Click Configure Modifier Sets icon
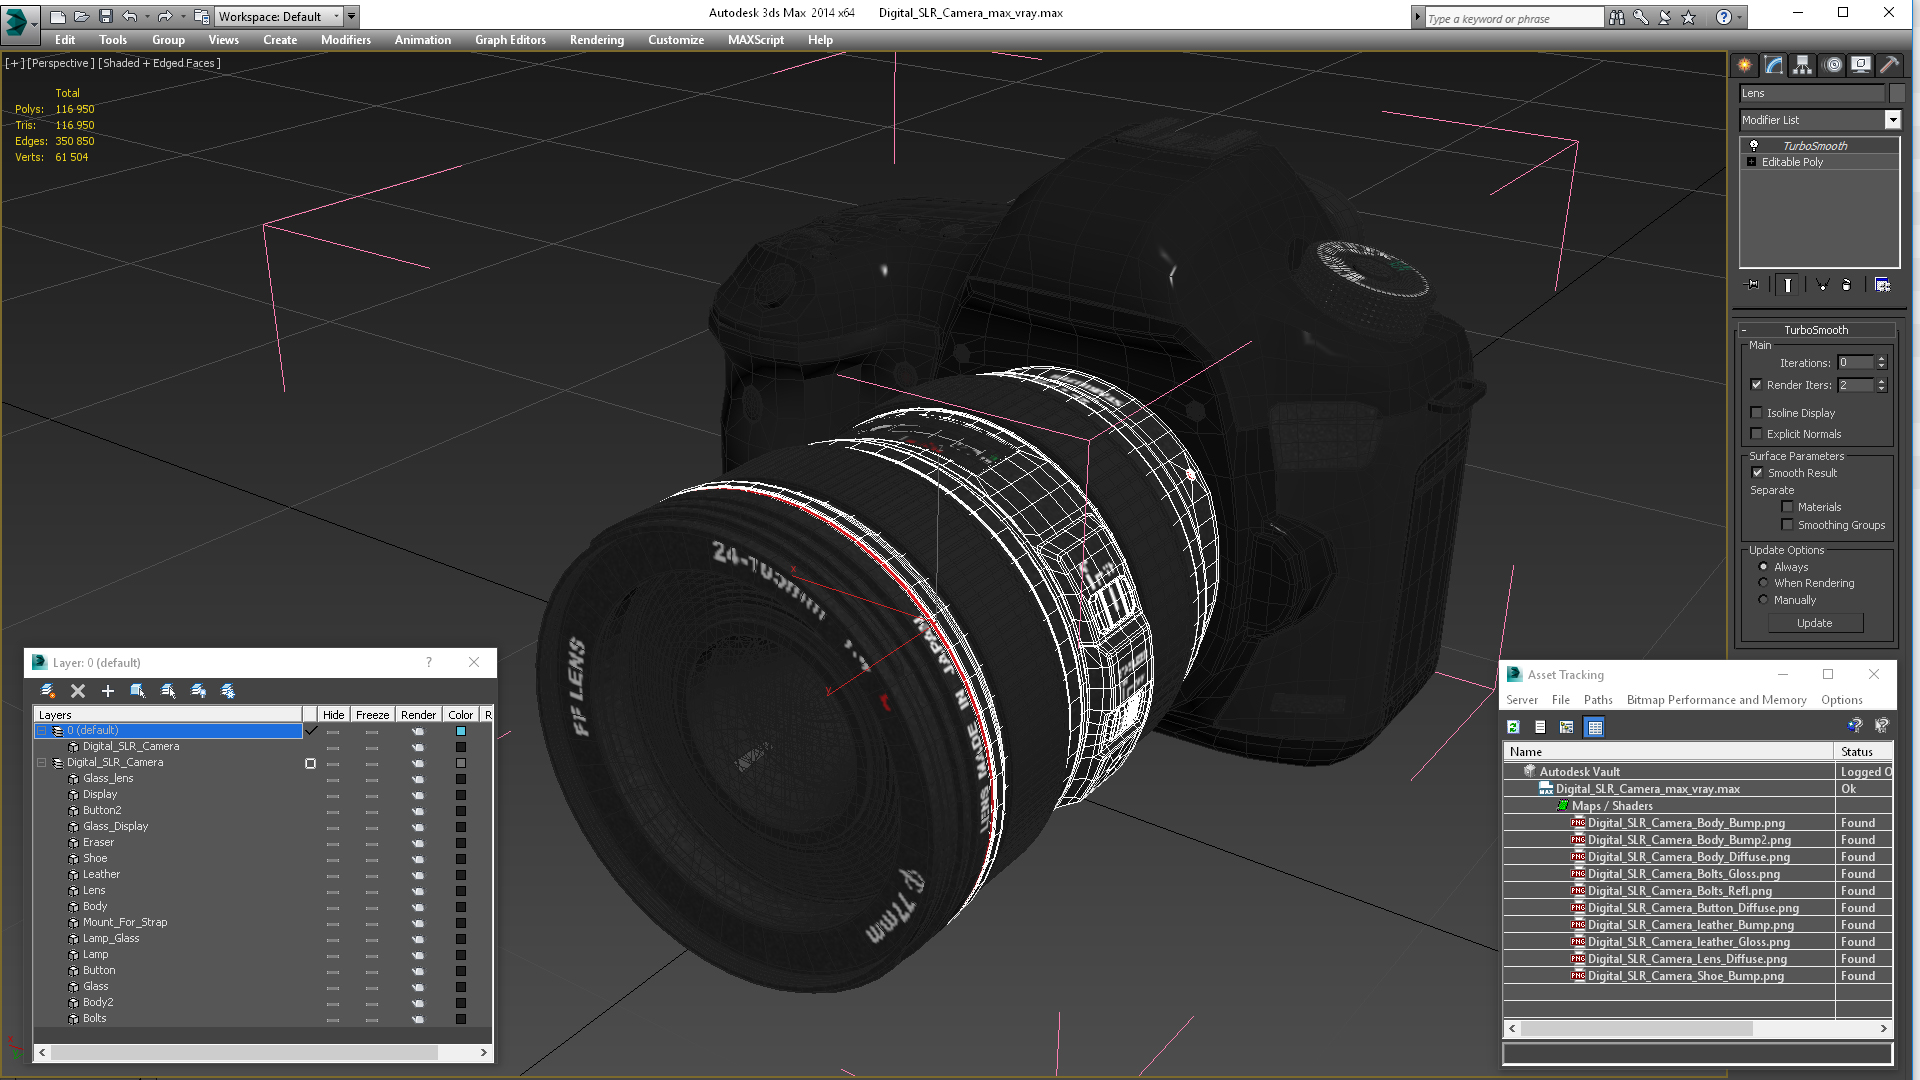1920x1080 pixels. (1882, 285)
